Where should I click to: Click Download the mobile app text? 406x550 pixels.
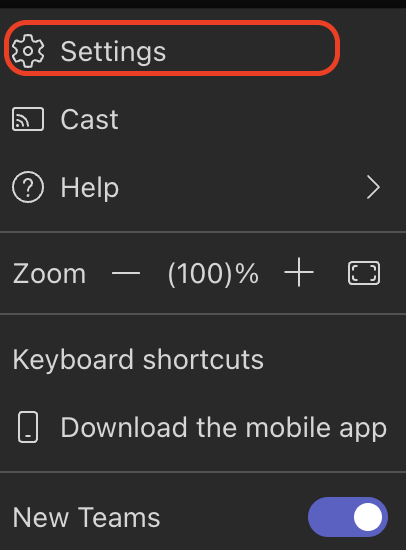(x=224, y=428)
